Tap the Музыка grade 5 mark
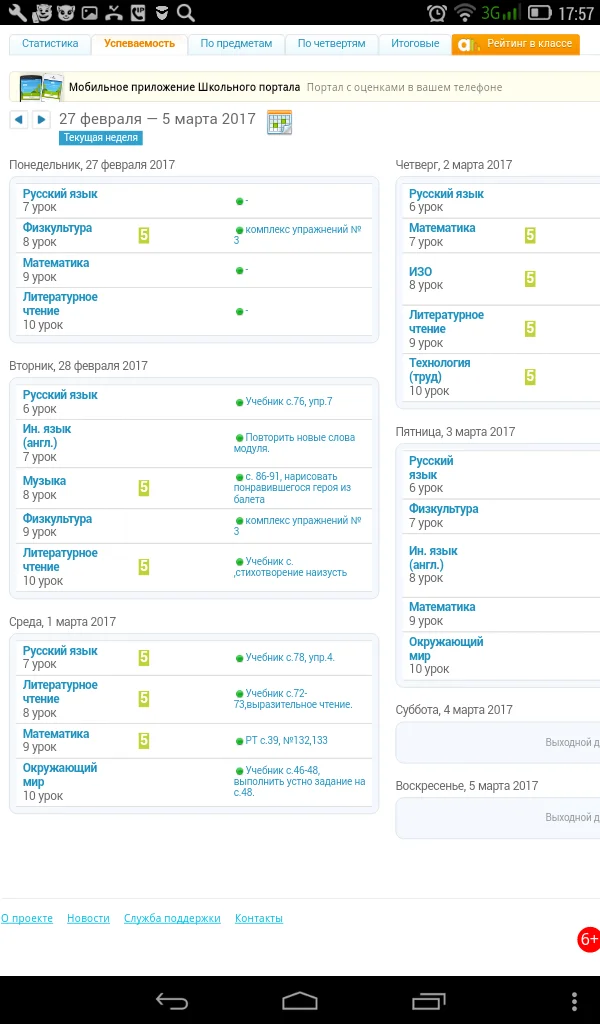600x1024 pixels. [x=144, y=488]
